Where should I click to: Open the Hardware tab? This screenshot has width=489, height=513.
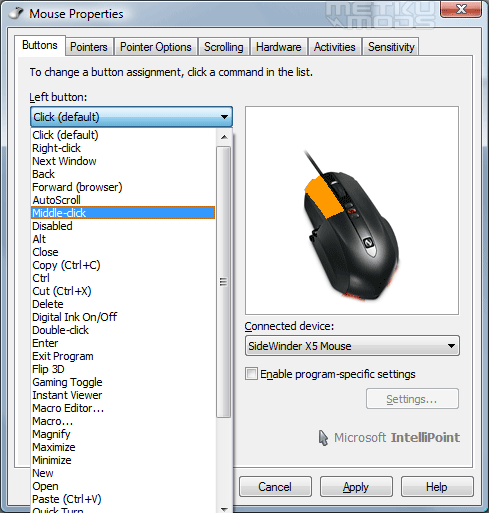click(279, 47)
